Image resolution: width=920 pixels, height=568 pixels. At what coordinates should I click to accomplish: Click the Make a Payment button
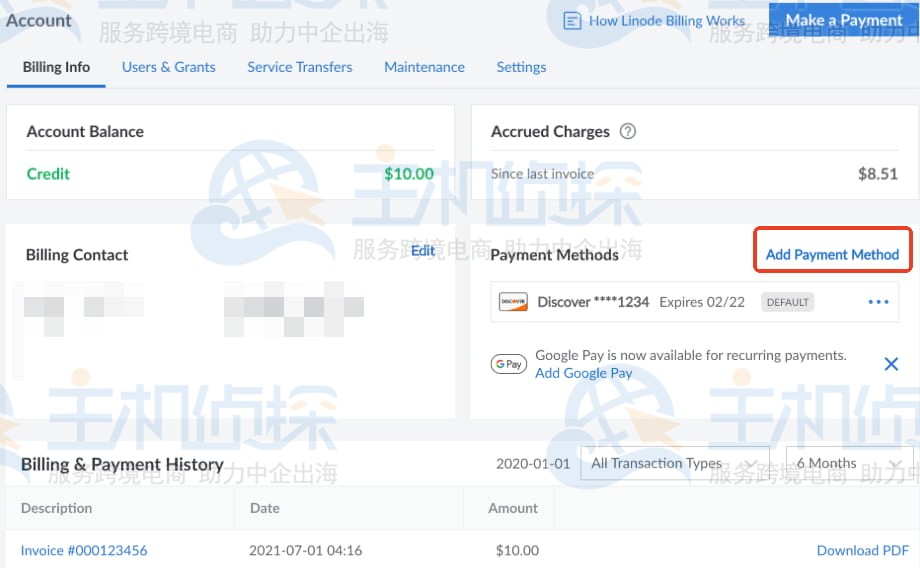pos(844,20)
